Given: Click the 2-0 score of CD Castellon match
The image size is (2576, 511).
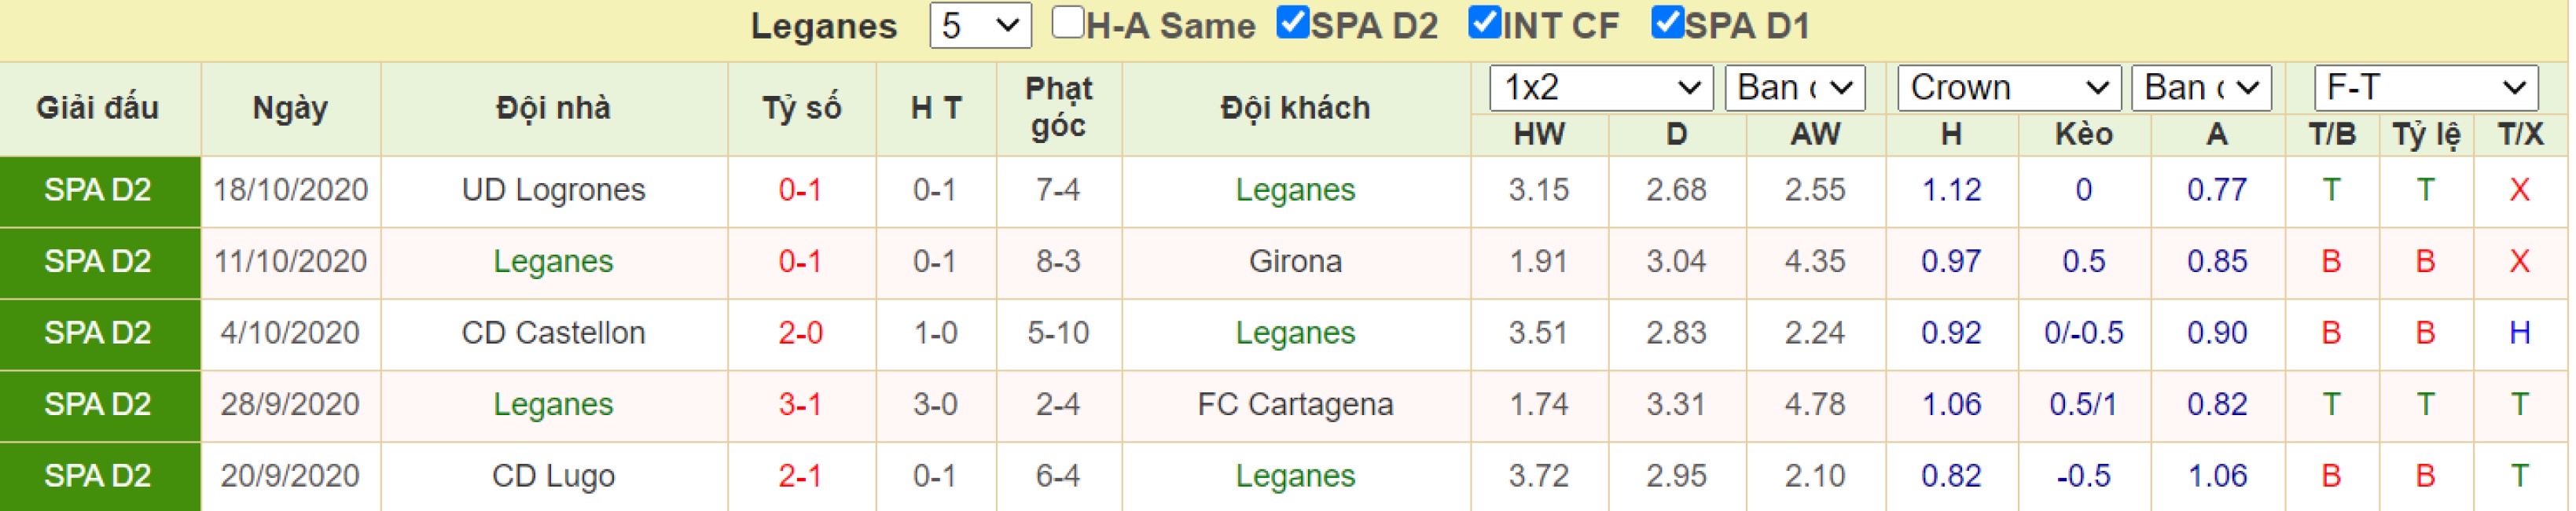Looking at the screenshot, I should point(800,333).
